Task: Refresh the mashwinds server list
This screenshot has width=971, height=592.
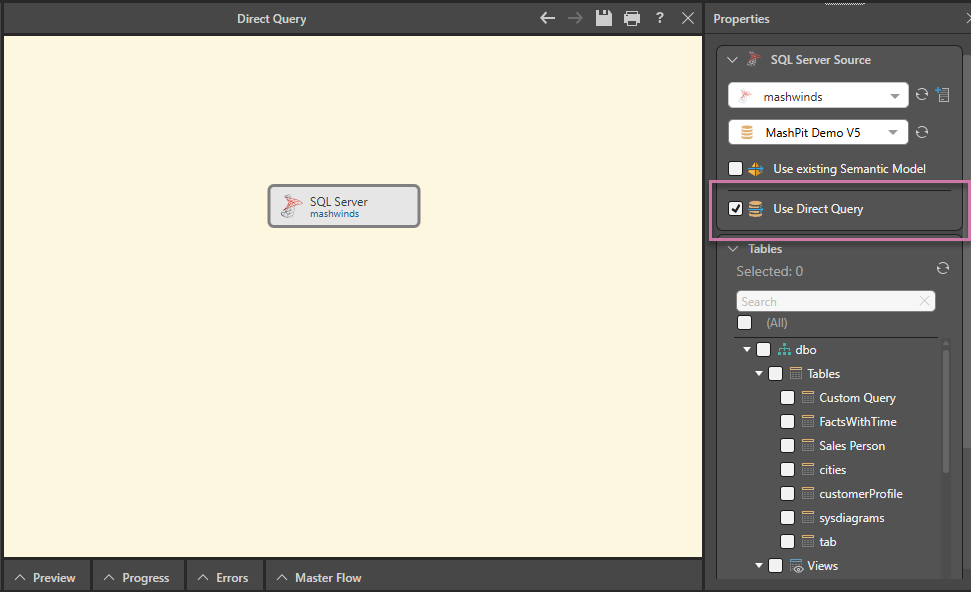Action: (922, 95)
